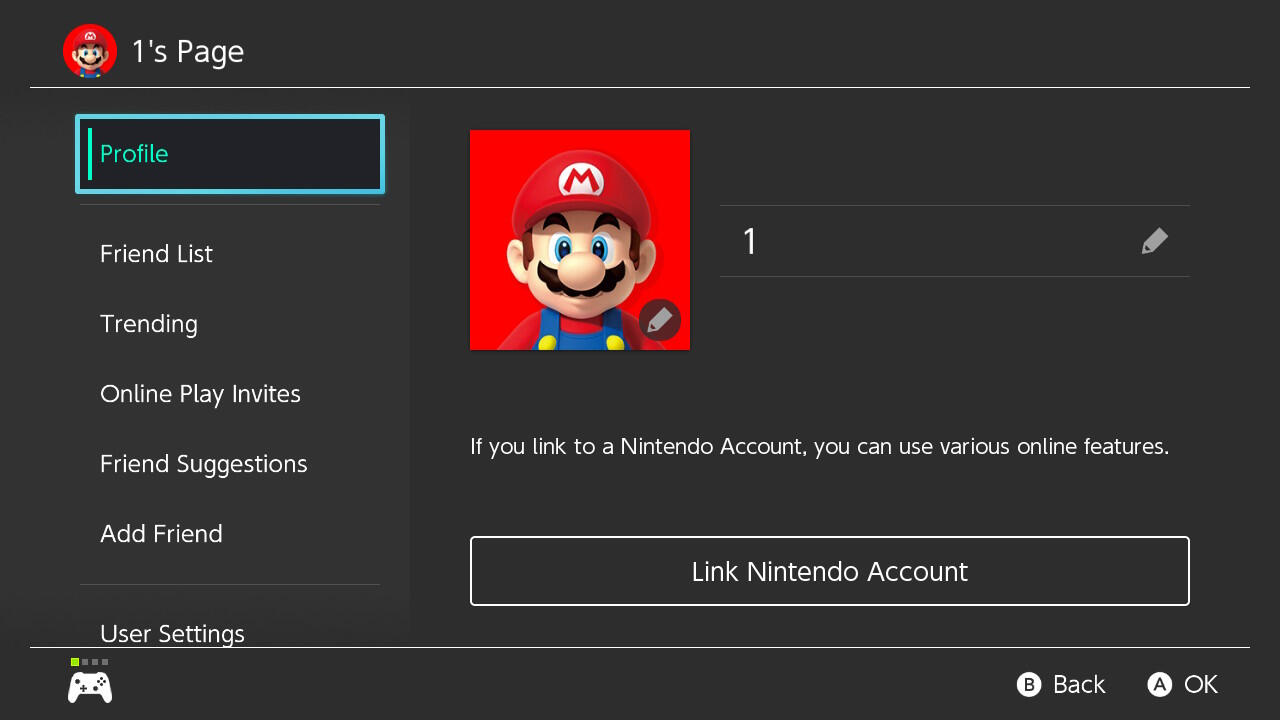Select the Trending sidebar entry
The height and width of the screenshot is (720, 1280).
[x=149, y=324]
